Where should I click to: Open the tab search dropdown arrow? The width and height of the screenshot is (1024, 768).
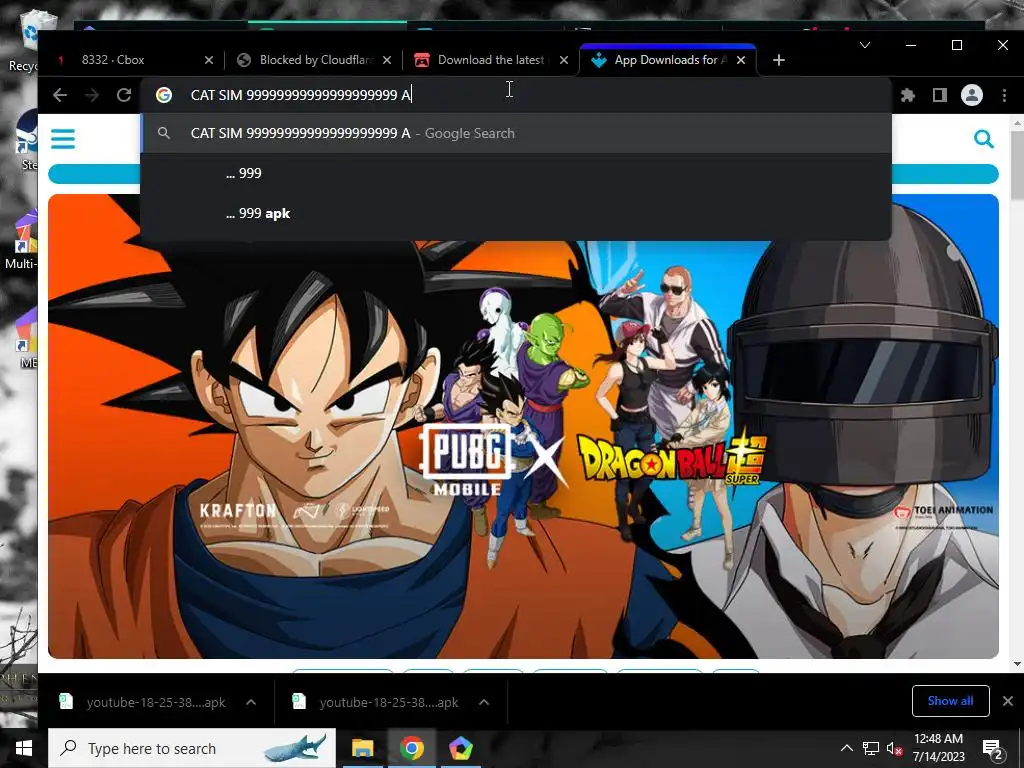(865, 45)
